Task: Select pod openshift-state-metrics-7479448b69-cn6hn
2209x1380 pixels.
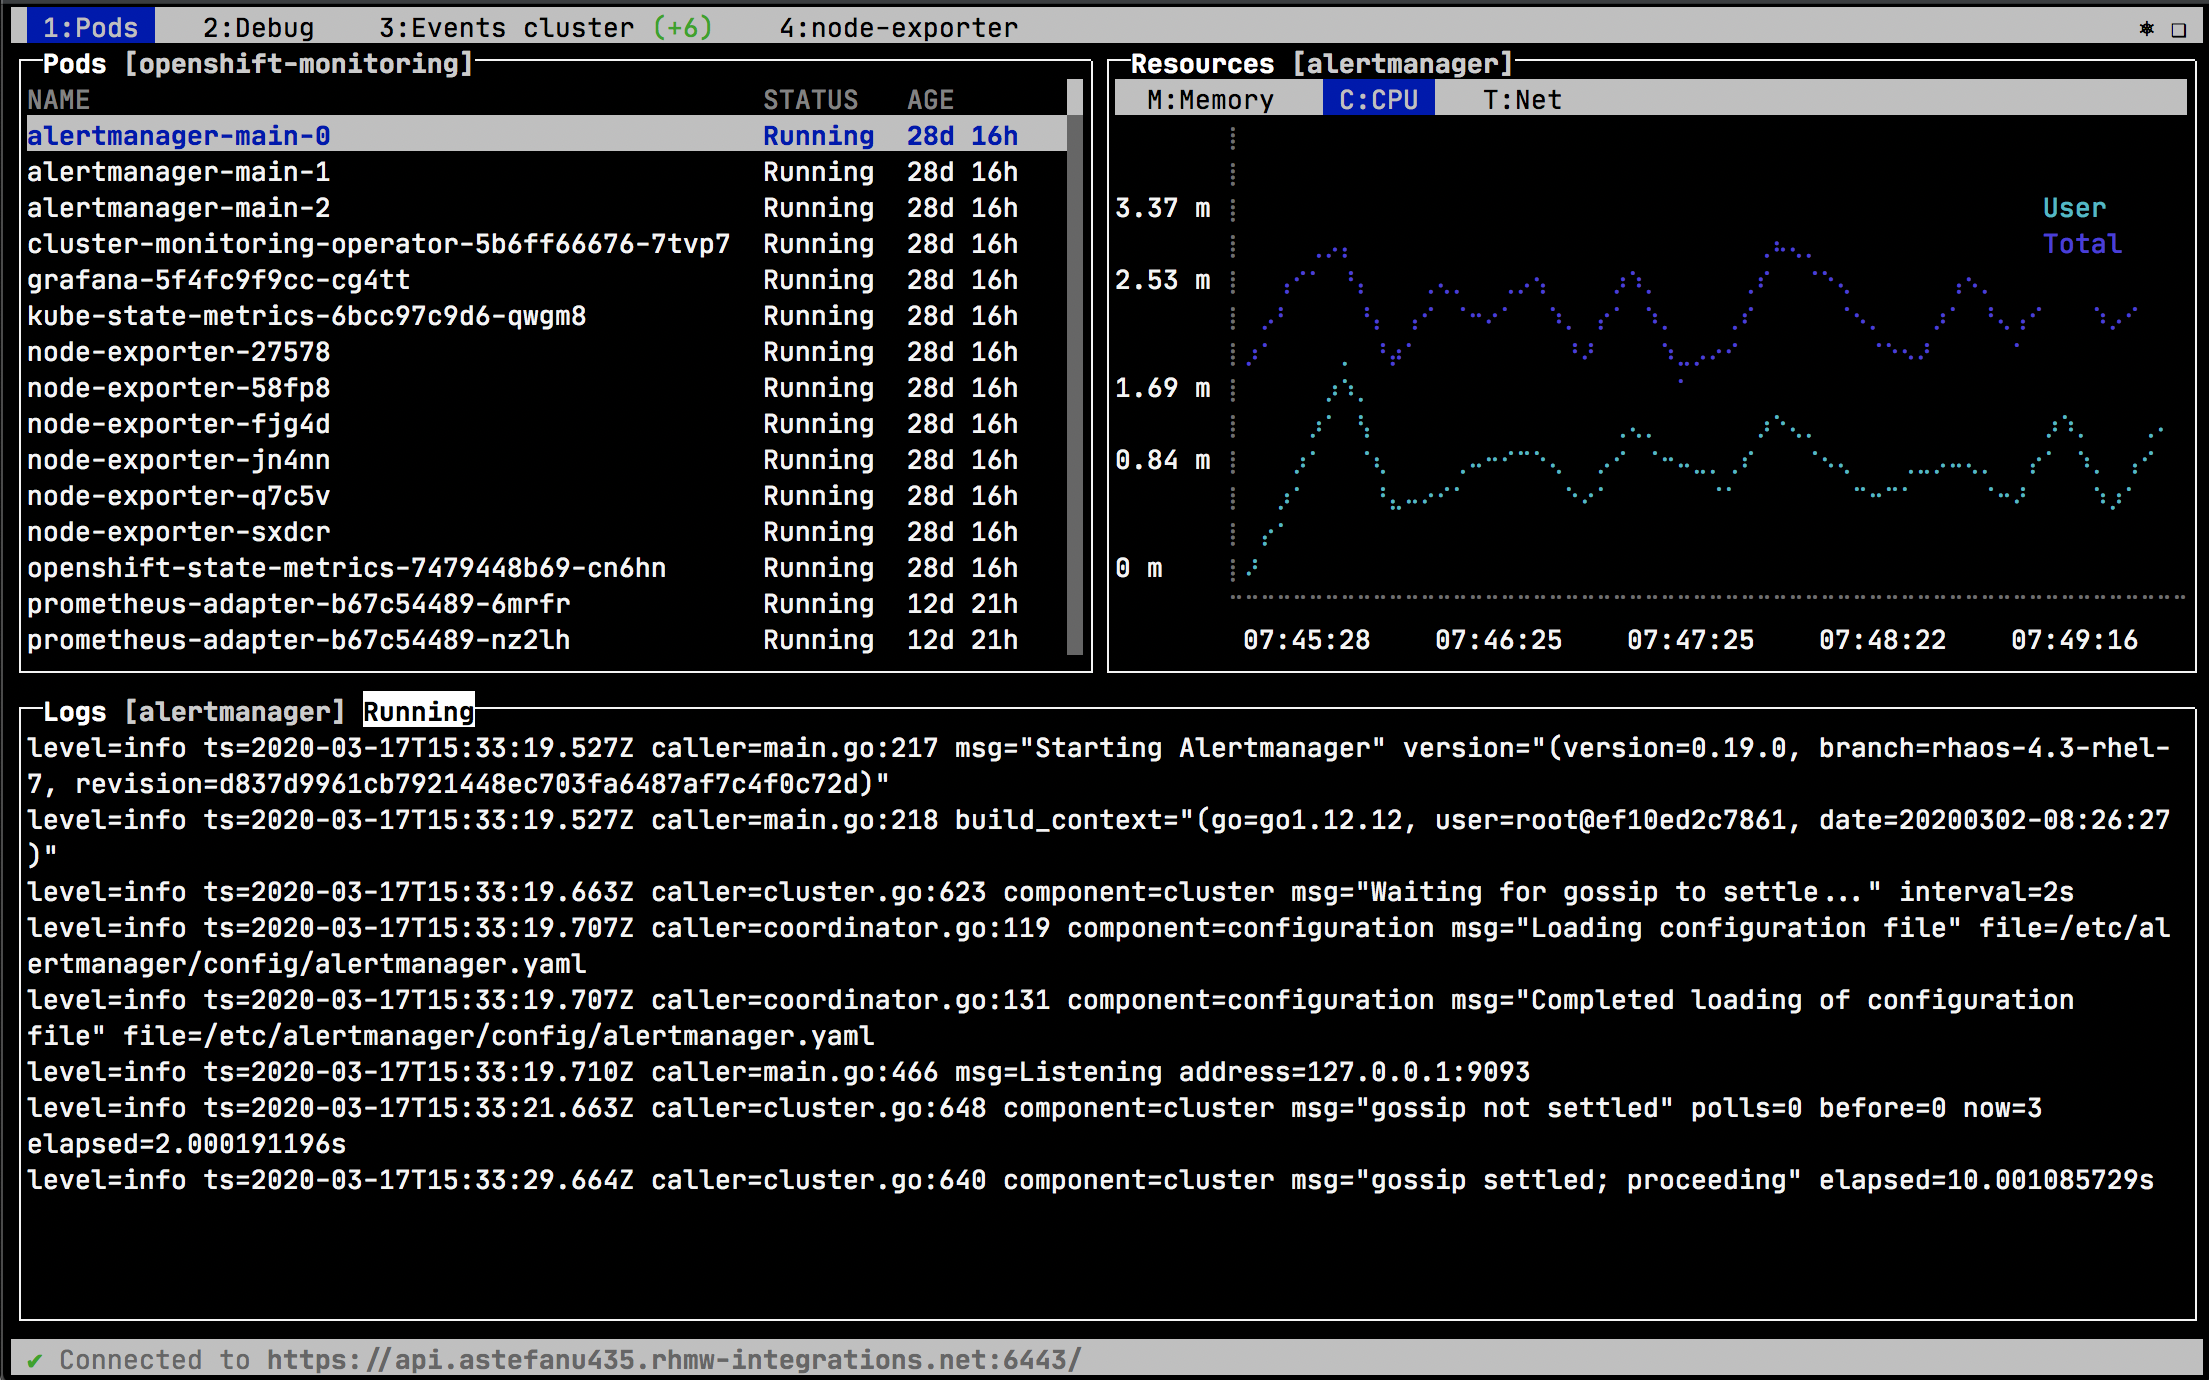Action: (546, 567)
